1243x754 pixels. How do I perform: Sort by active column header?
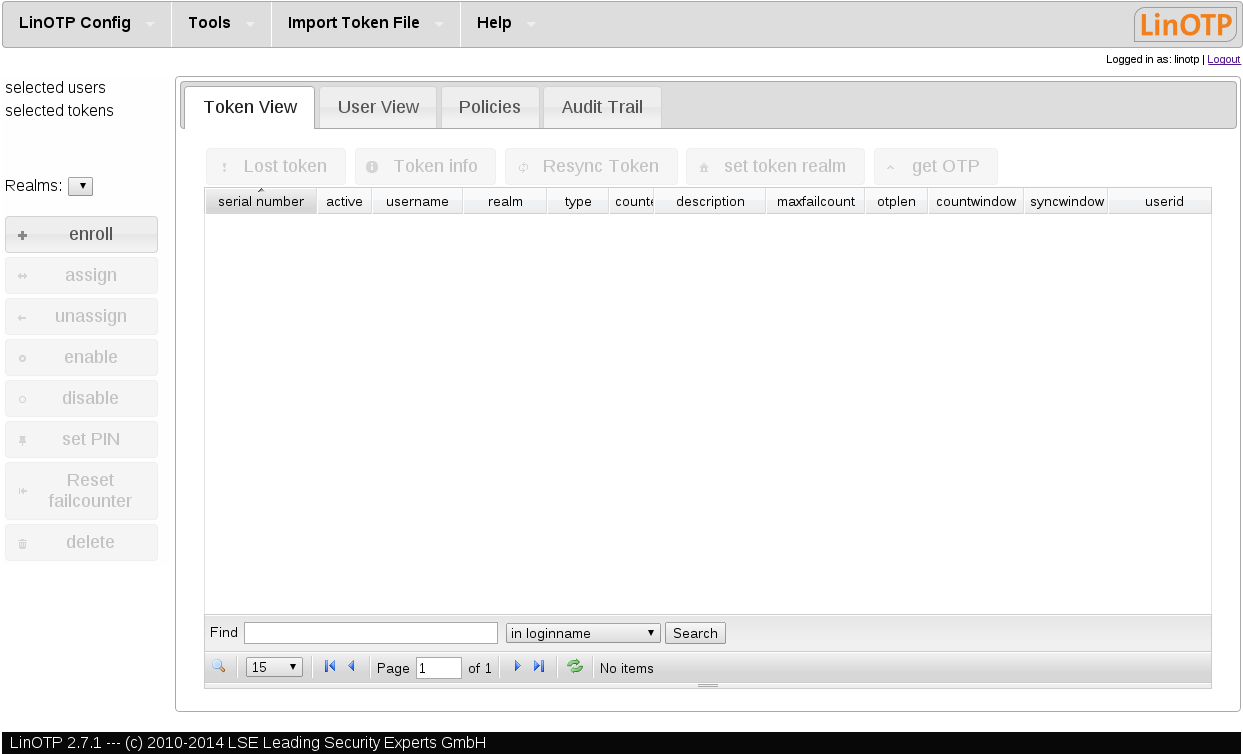(x=345, y=201)
